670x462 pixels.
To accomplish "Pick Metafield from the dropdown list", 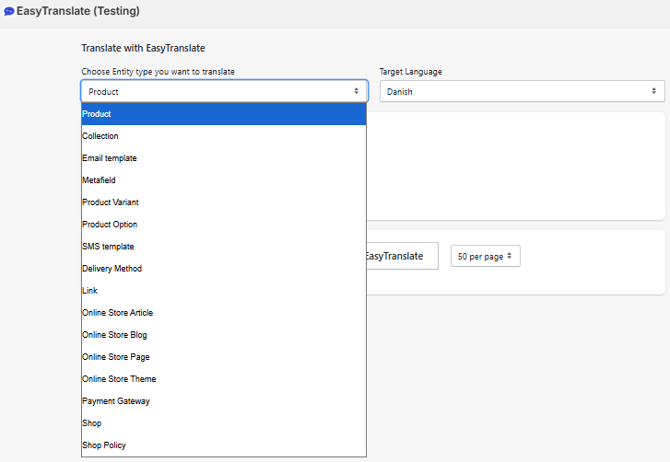I will [x=101, y=180].
